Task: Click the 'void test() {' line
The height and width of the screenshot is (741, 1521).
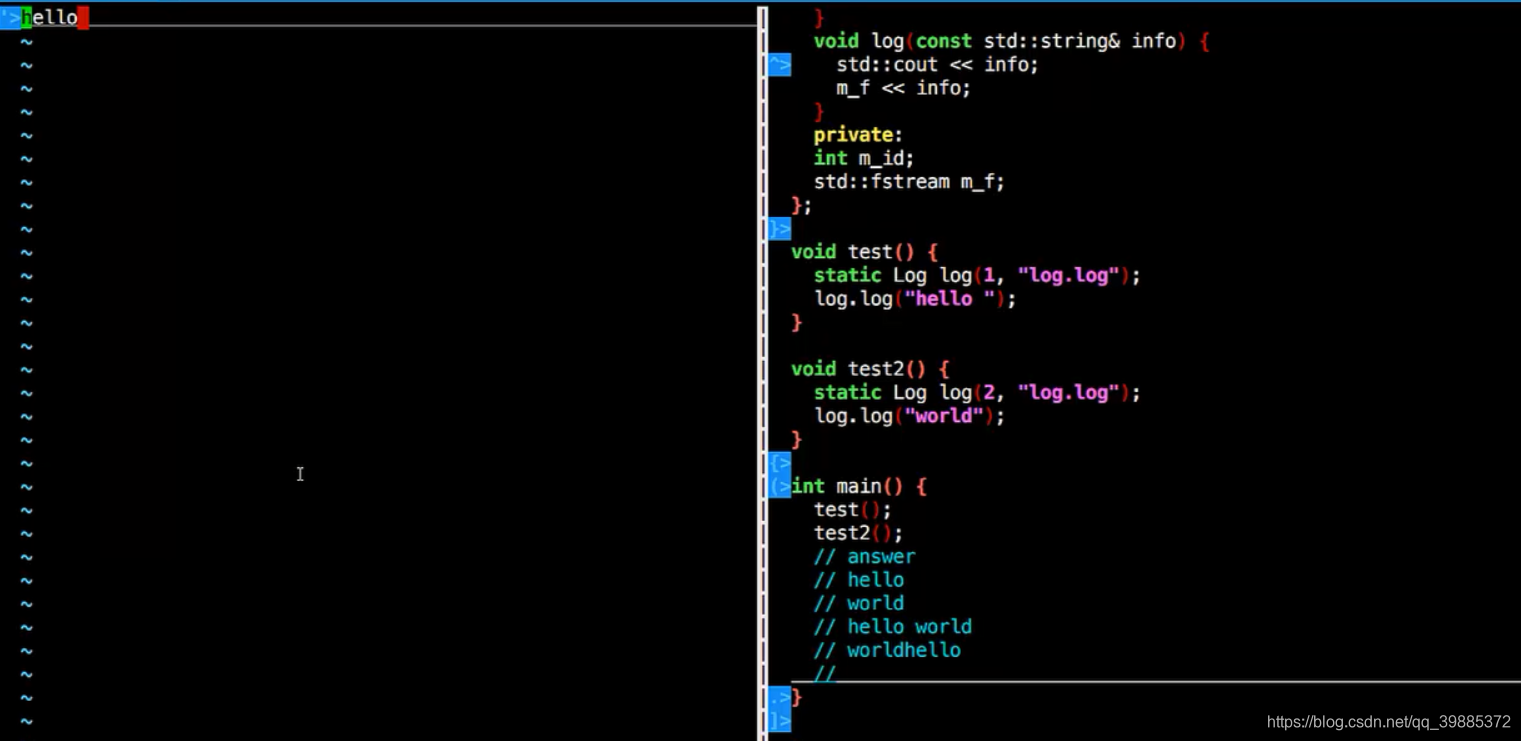Action: coord(864,252)
